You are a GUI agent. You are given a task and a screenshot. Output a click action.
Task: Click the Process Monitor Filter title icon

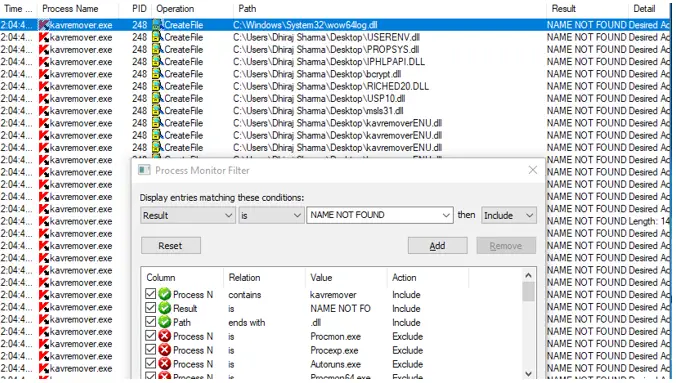tap(144, 170)
